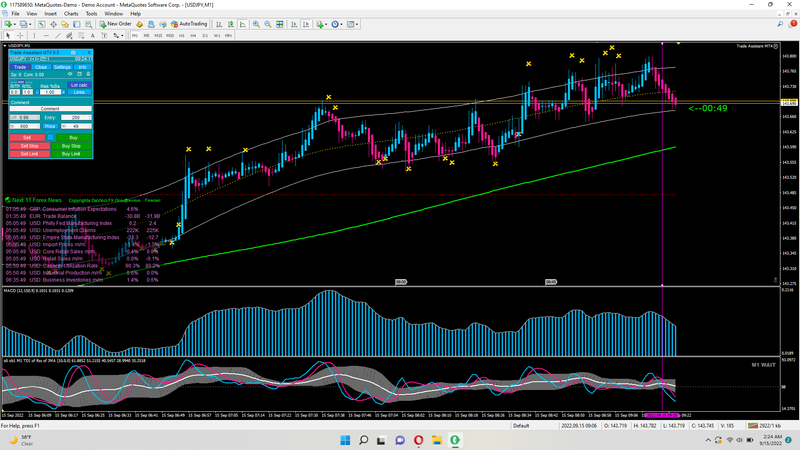Screen dimensions: 800x450
Task: Select the trendline drawing tool
Action: (58, 36)
